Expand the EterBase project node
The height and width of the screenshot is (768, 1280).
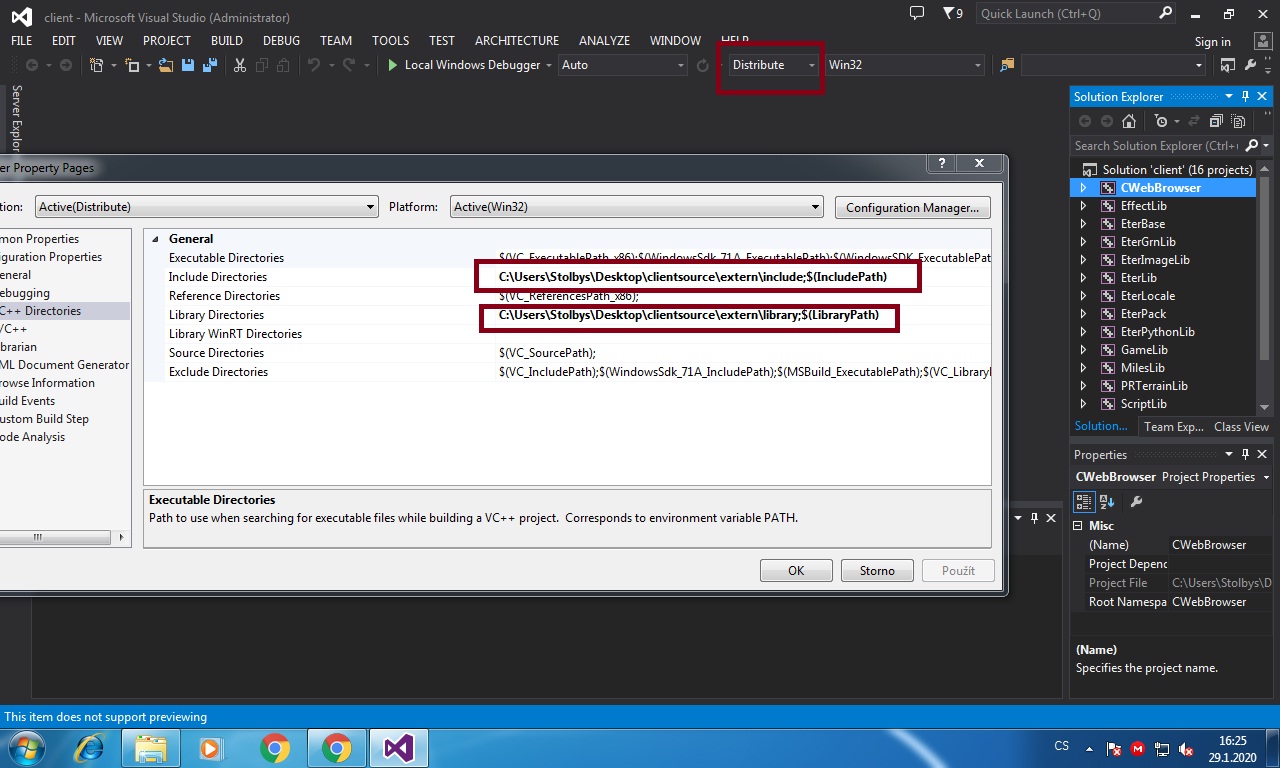click(x=1083, y=224)
